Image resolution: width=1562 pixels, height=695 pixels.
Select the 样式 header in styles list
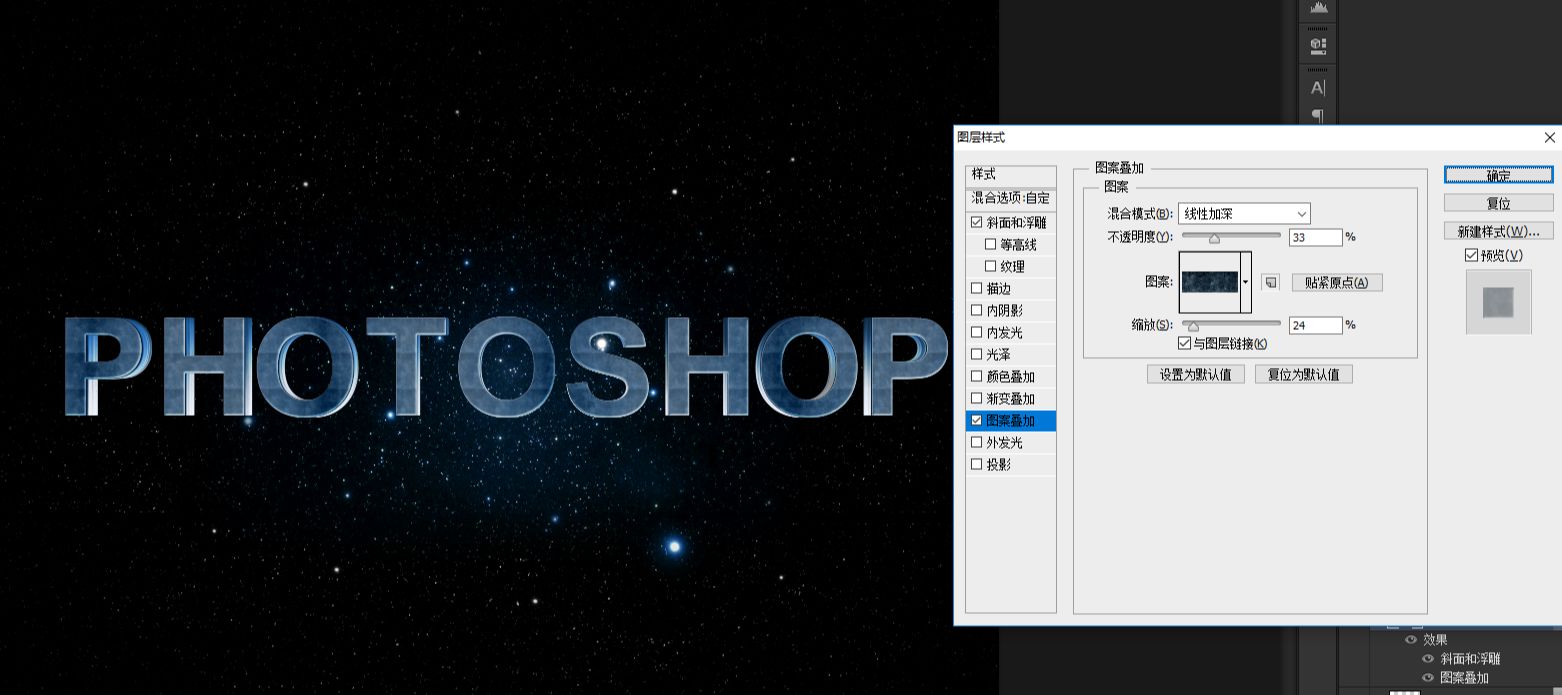[x=1011, y=175]
